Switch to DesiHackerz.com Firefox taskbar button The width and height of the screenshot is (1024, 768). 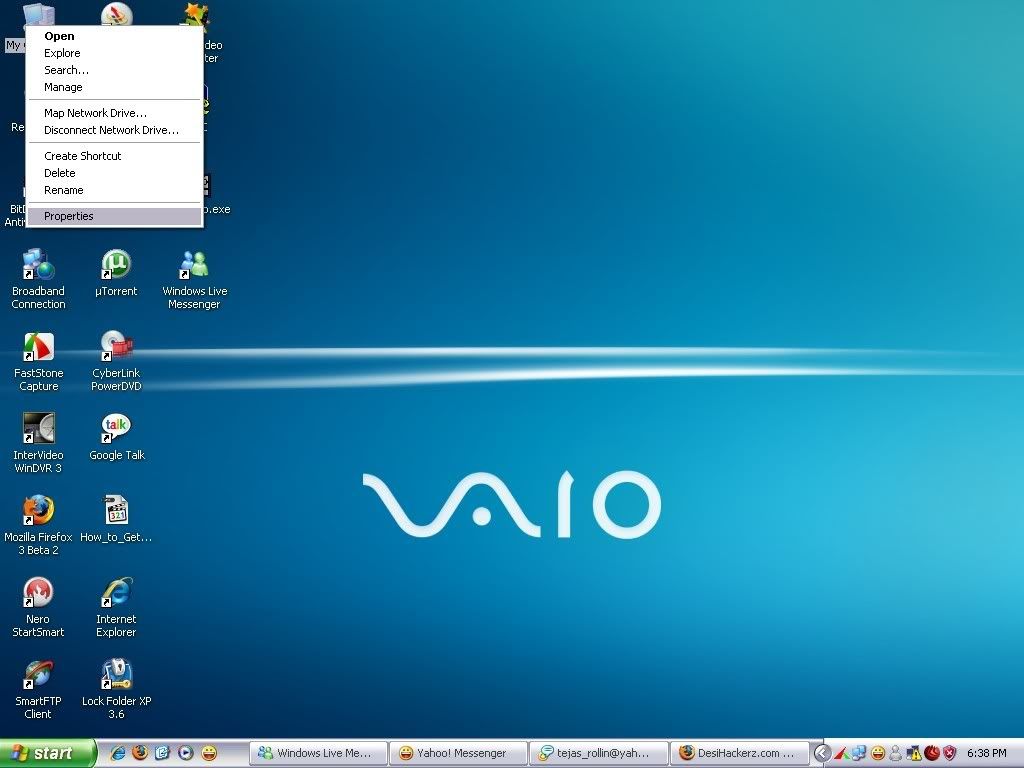[739, 753]
